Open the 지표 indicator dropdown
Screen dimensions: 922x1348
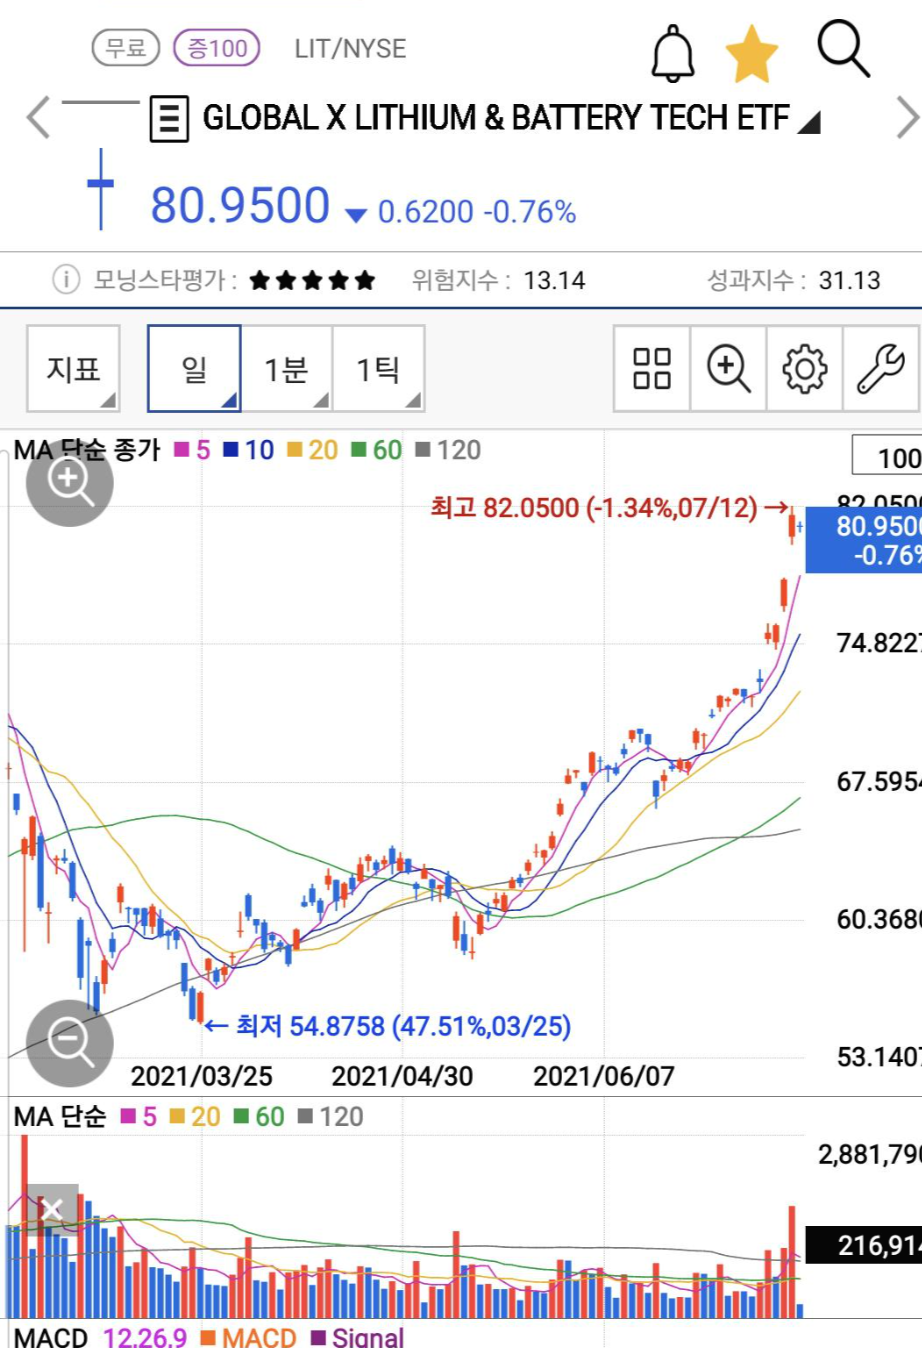73,368
